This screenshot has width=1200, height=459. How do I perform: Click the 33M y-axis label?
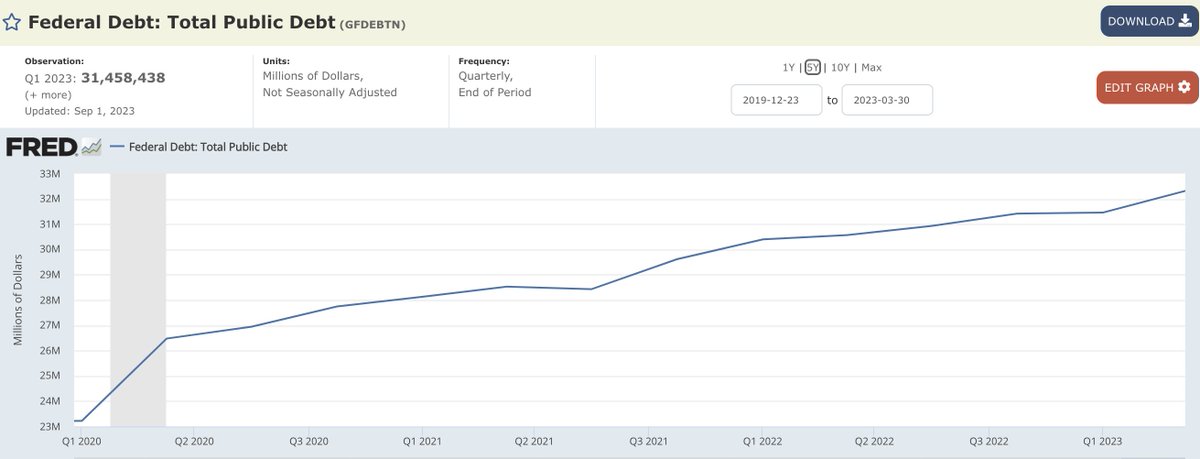click(x=52, y=174)
